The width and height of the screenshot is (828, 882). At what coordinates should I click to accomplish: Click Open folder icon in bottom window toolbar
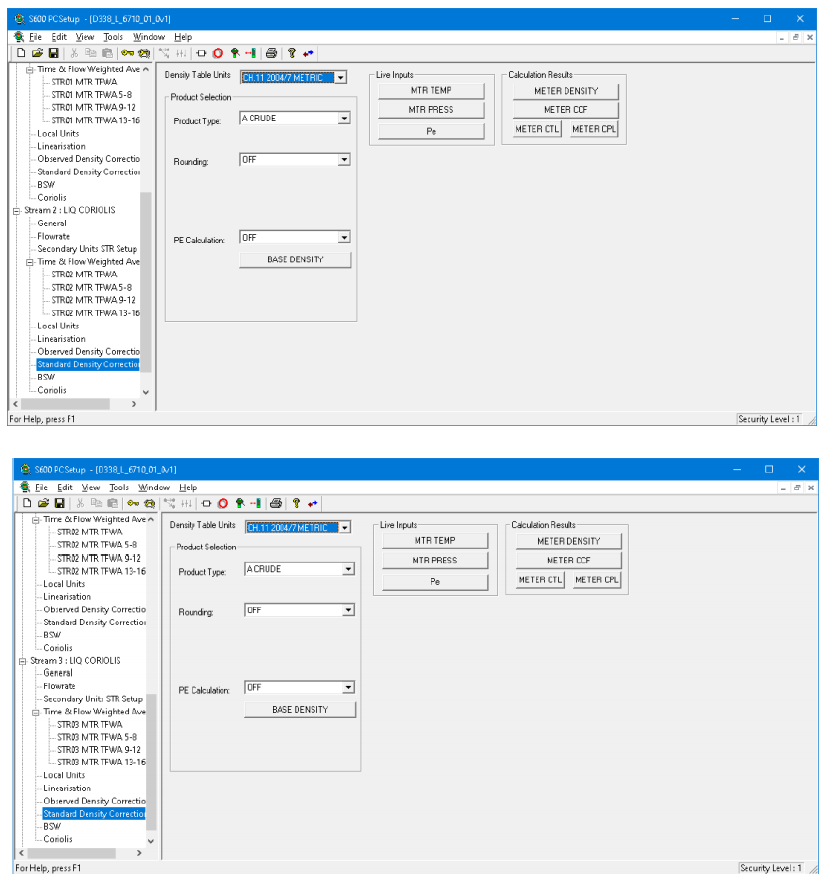point(43,503)
